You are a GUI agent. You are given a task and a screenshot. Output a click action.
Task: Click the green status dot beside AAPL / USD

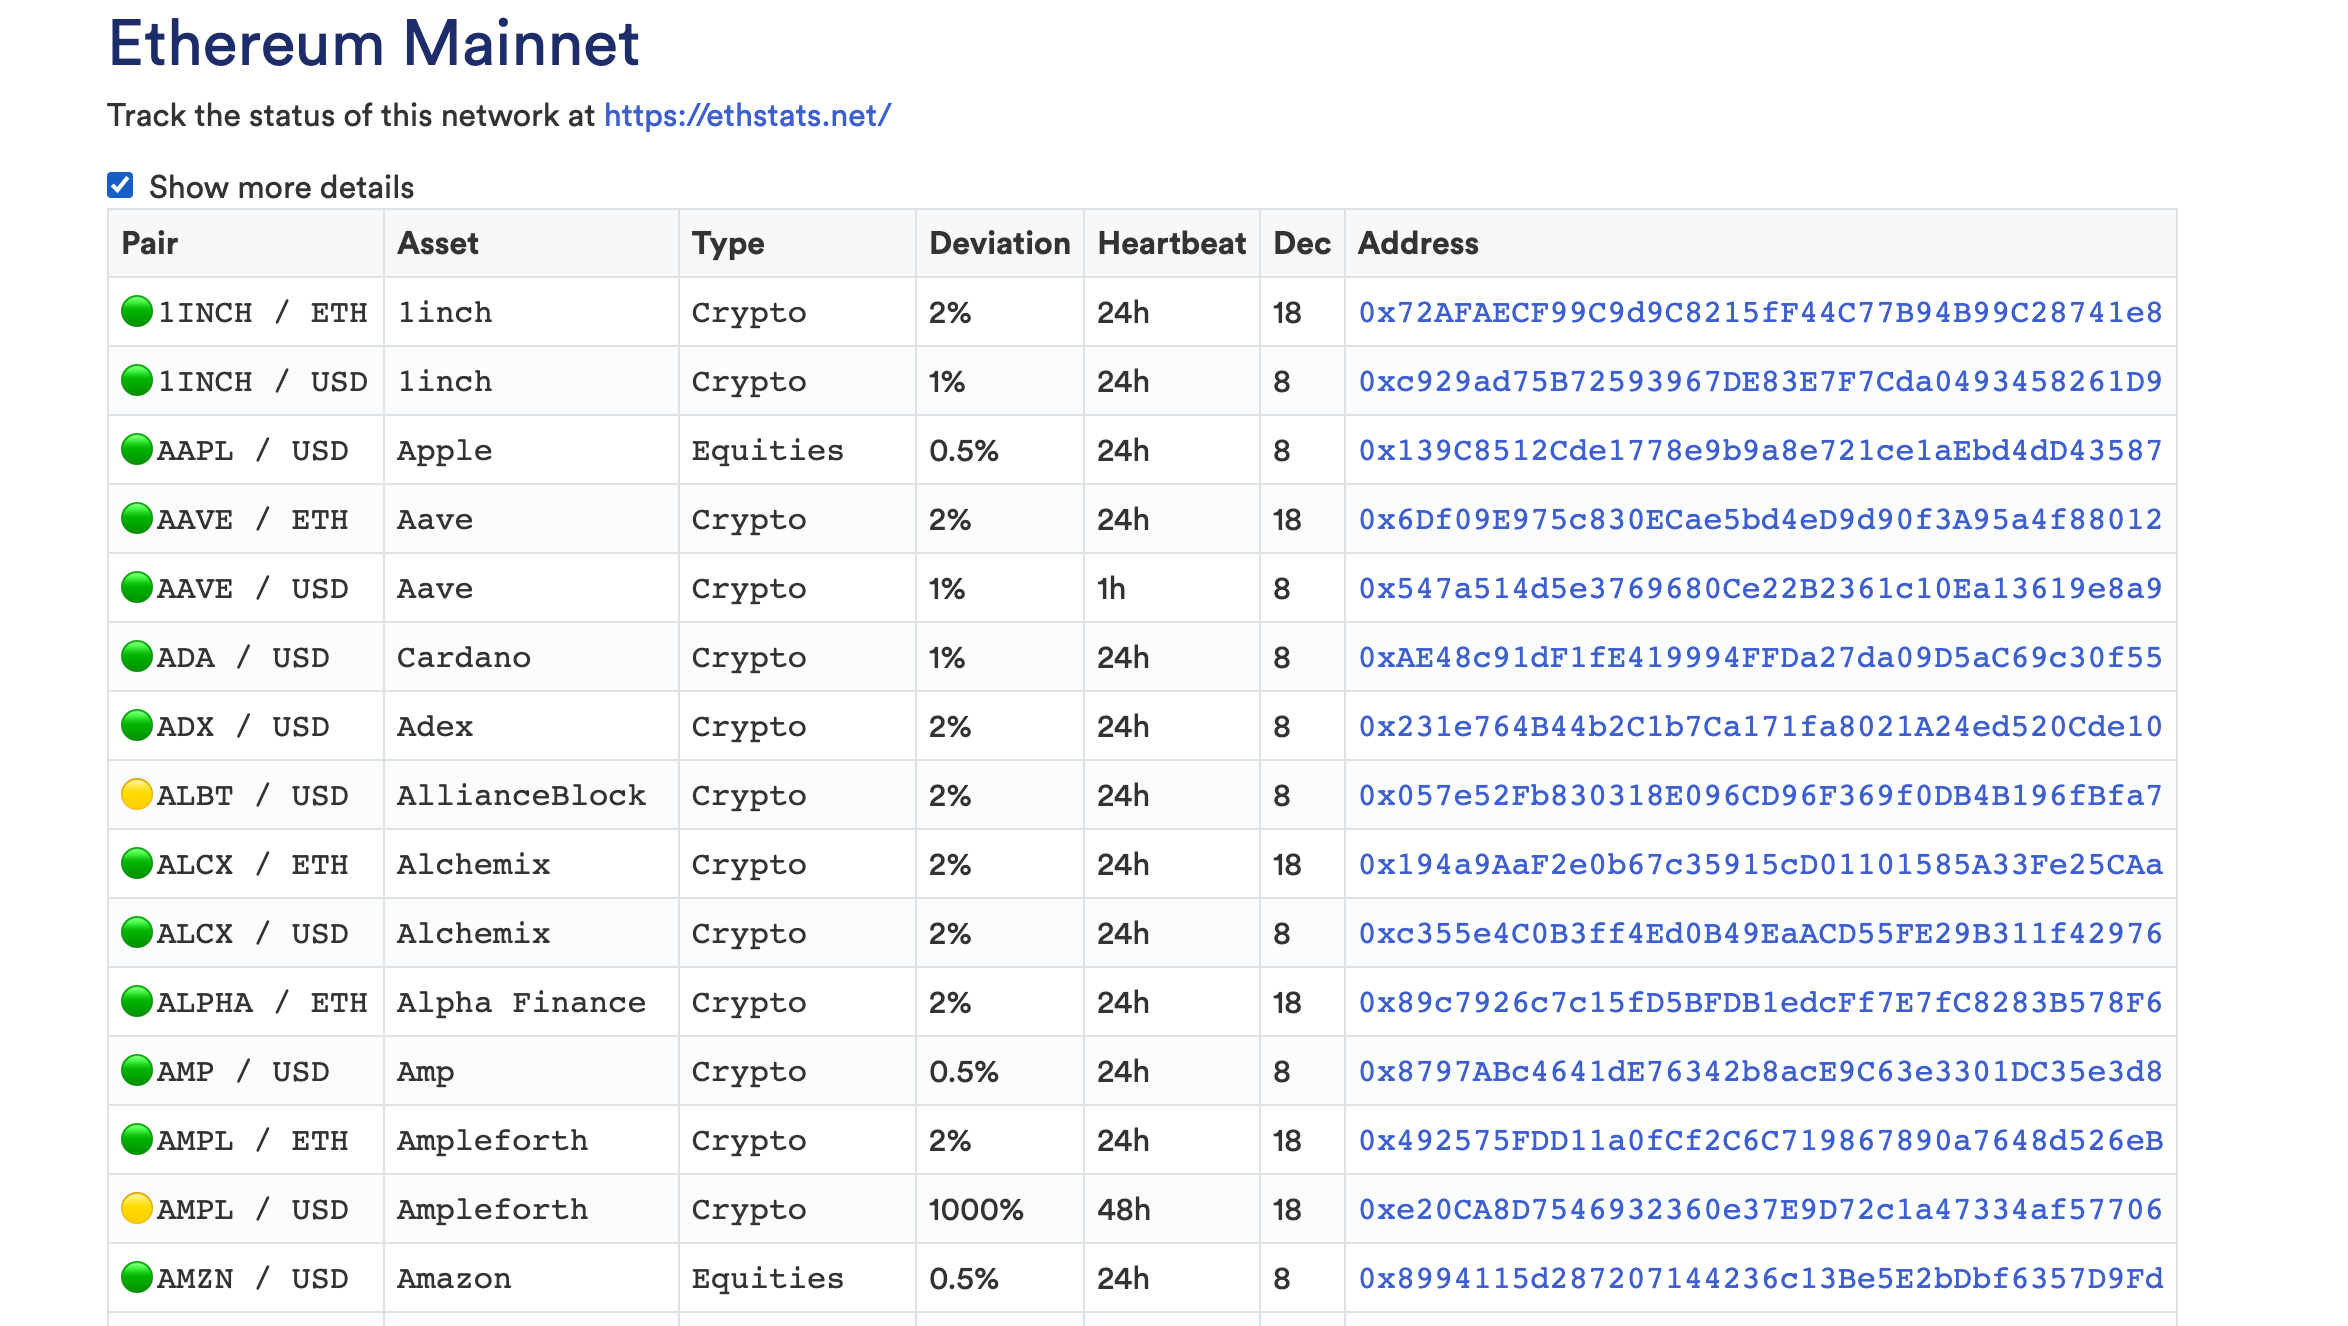pyautogui.click(x=137, y=450)
